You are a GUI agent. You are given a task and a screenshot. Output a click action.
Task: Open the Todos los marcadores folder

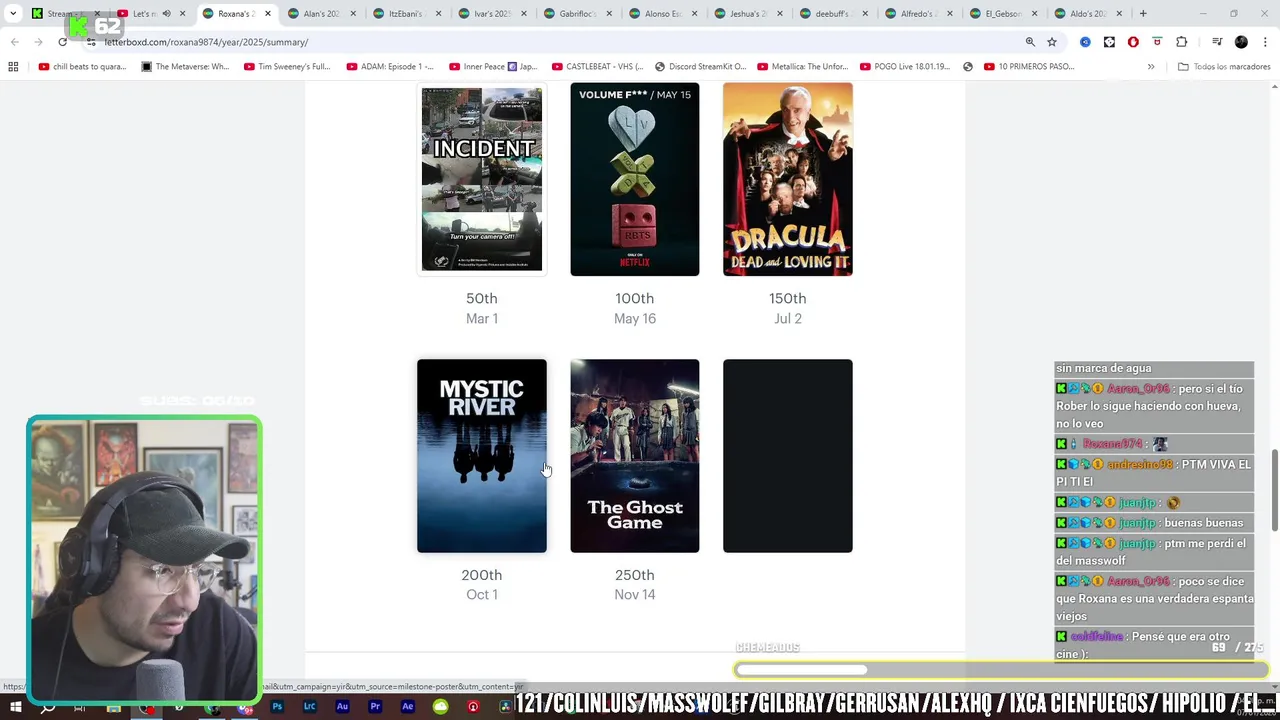1225,67
